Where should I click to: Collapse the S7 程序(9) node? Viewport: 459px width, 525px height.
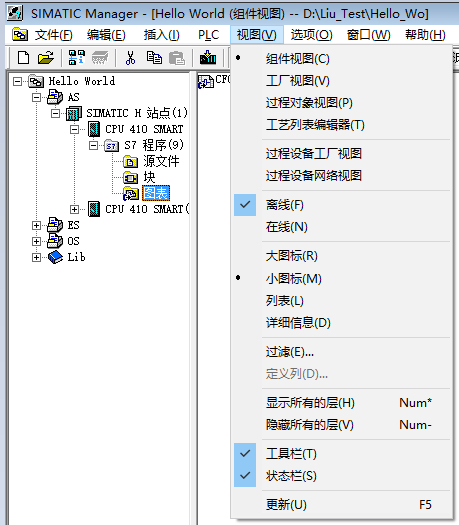(x=93, y=146)
